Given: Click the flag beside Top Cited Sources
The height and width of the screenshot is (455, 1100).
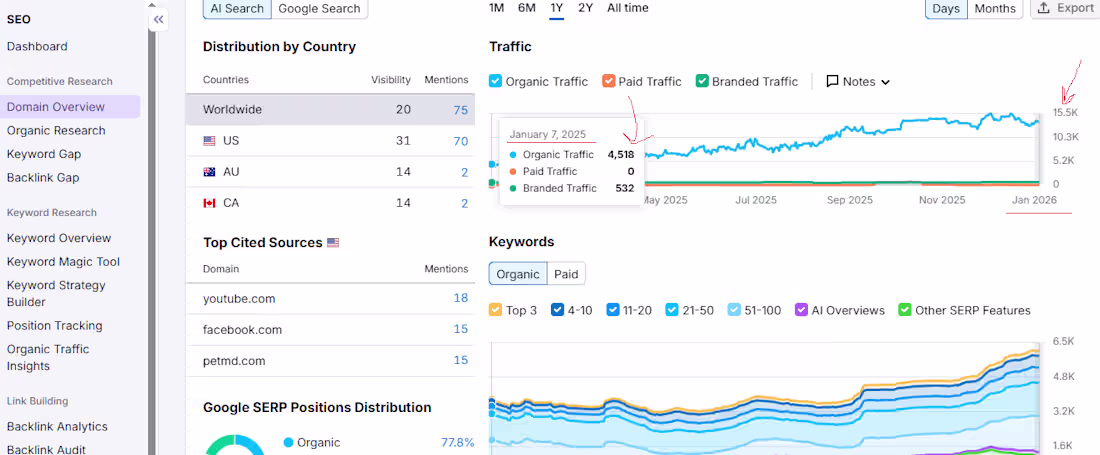Looking at the screenshot, I should [333, 243].
